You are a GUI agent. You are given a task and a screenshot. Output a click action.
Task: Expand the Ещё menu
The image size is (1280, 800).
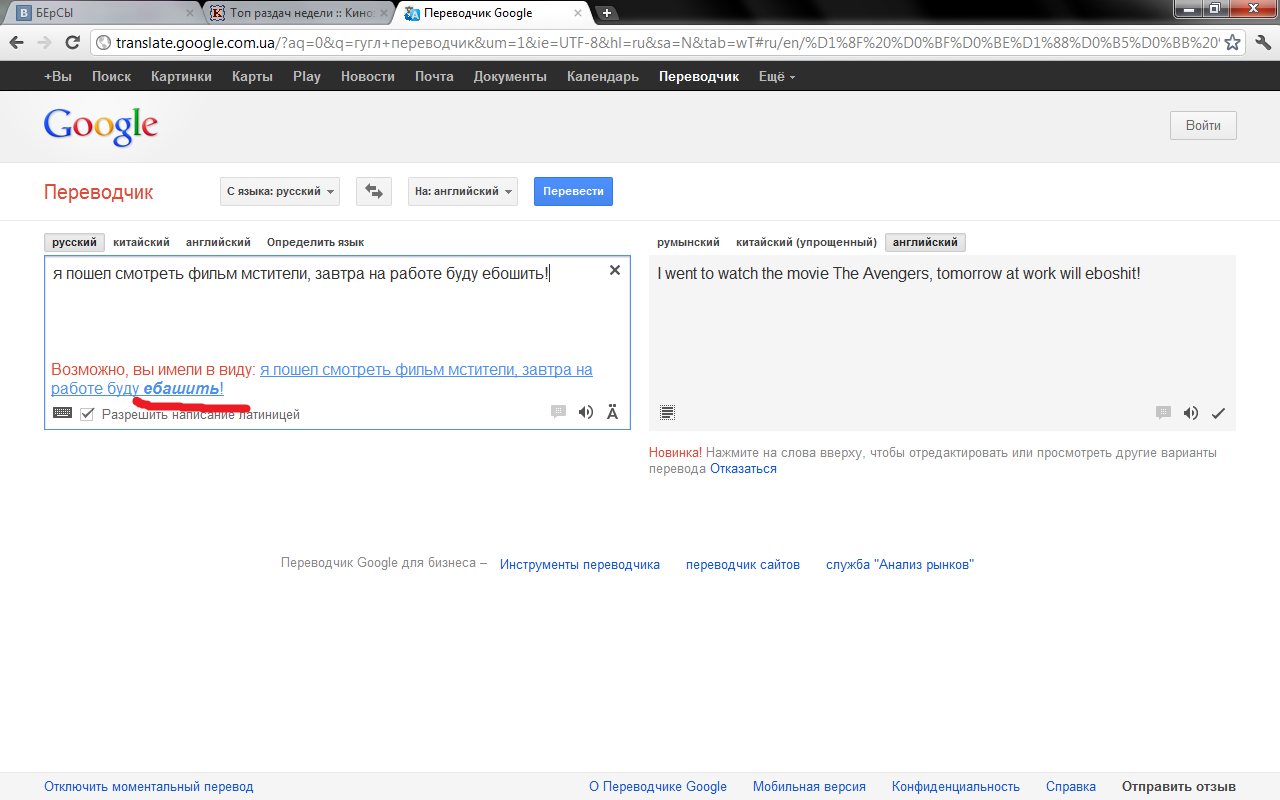point(777,76)
